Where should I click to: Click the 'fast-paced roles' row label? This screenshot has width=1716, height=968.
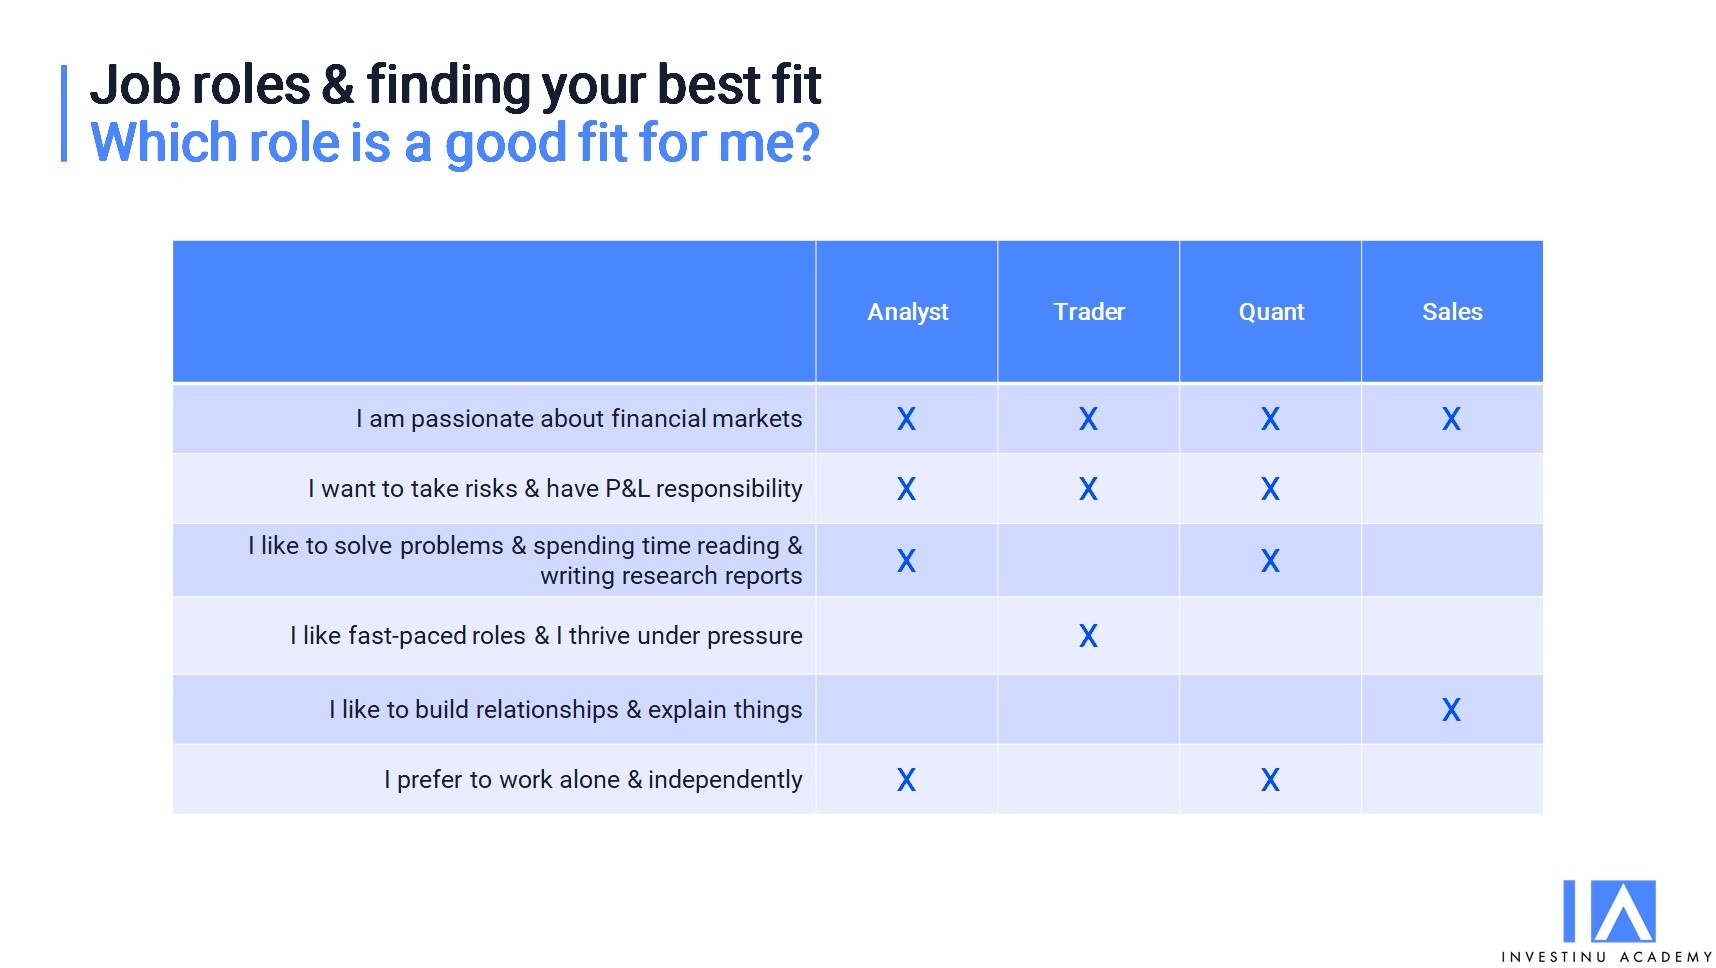(x=546, y=636)
